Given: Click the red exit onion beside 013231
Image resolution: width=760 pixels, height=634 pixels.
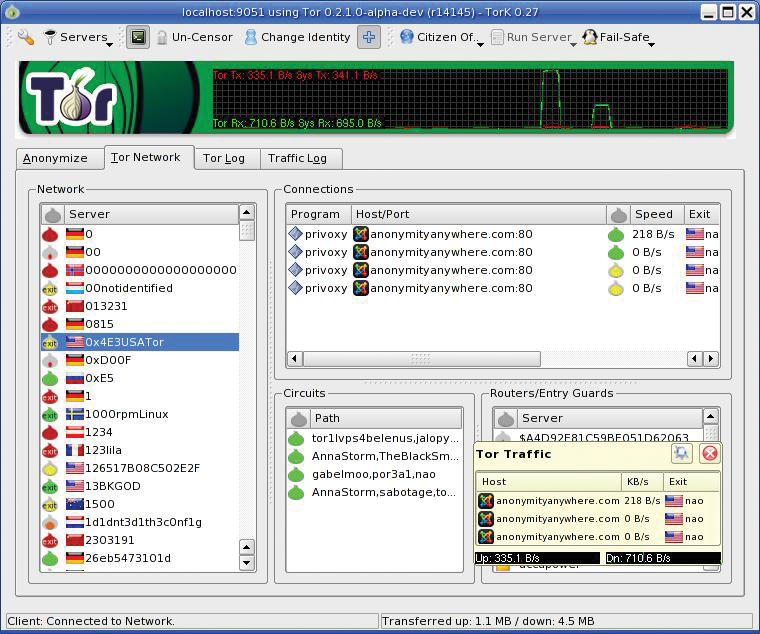Looking at the screenshot, I should tap(50, 307).
